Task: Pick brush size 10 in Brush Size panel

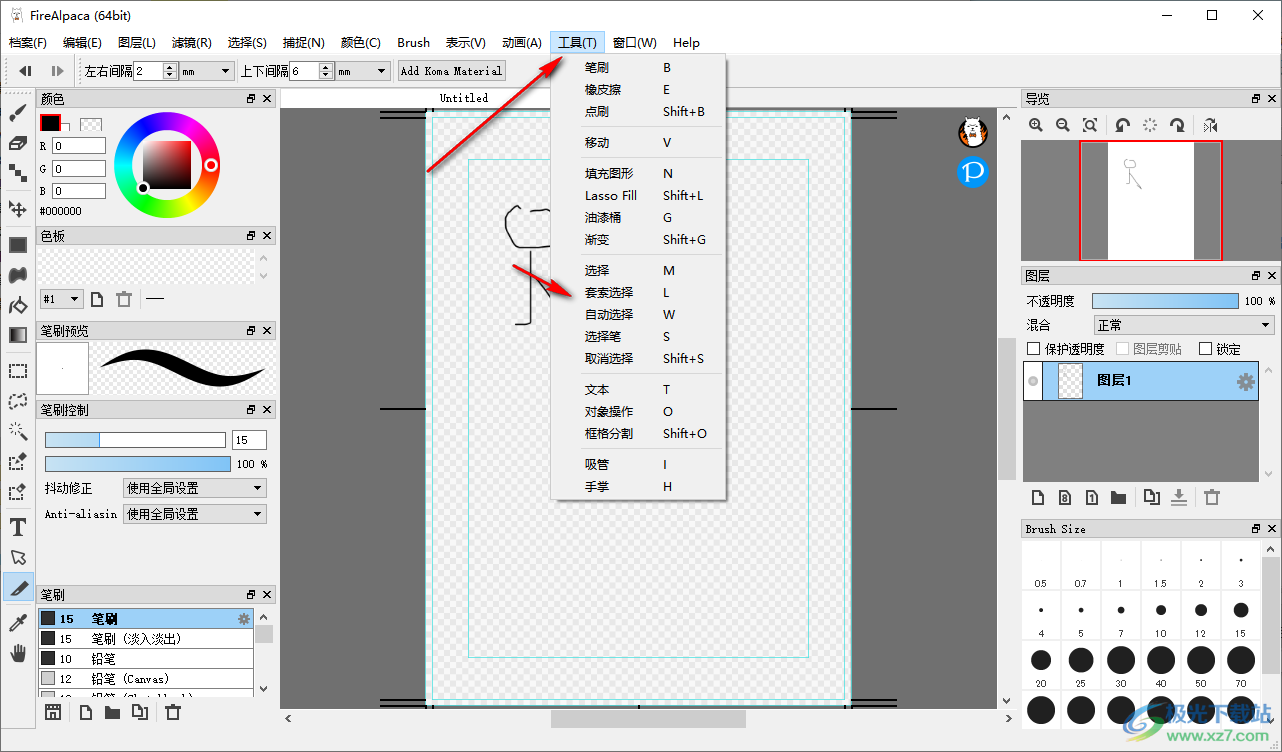Action: point(1161,616)
